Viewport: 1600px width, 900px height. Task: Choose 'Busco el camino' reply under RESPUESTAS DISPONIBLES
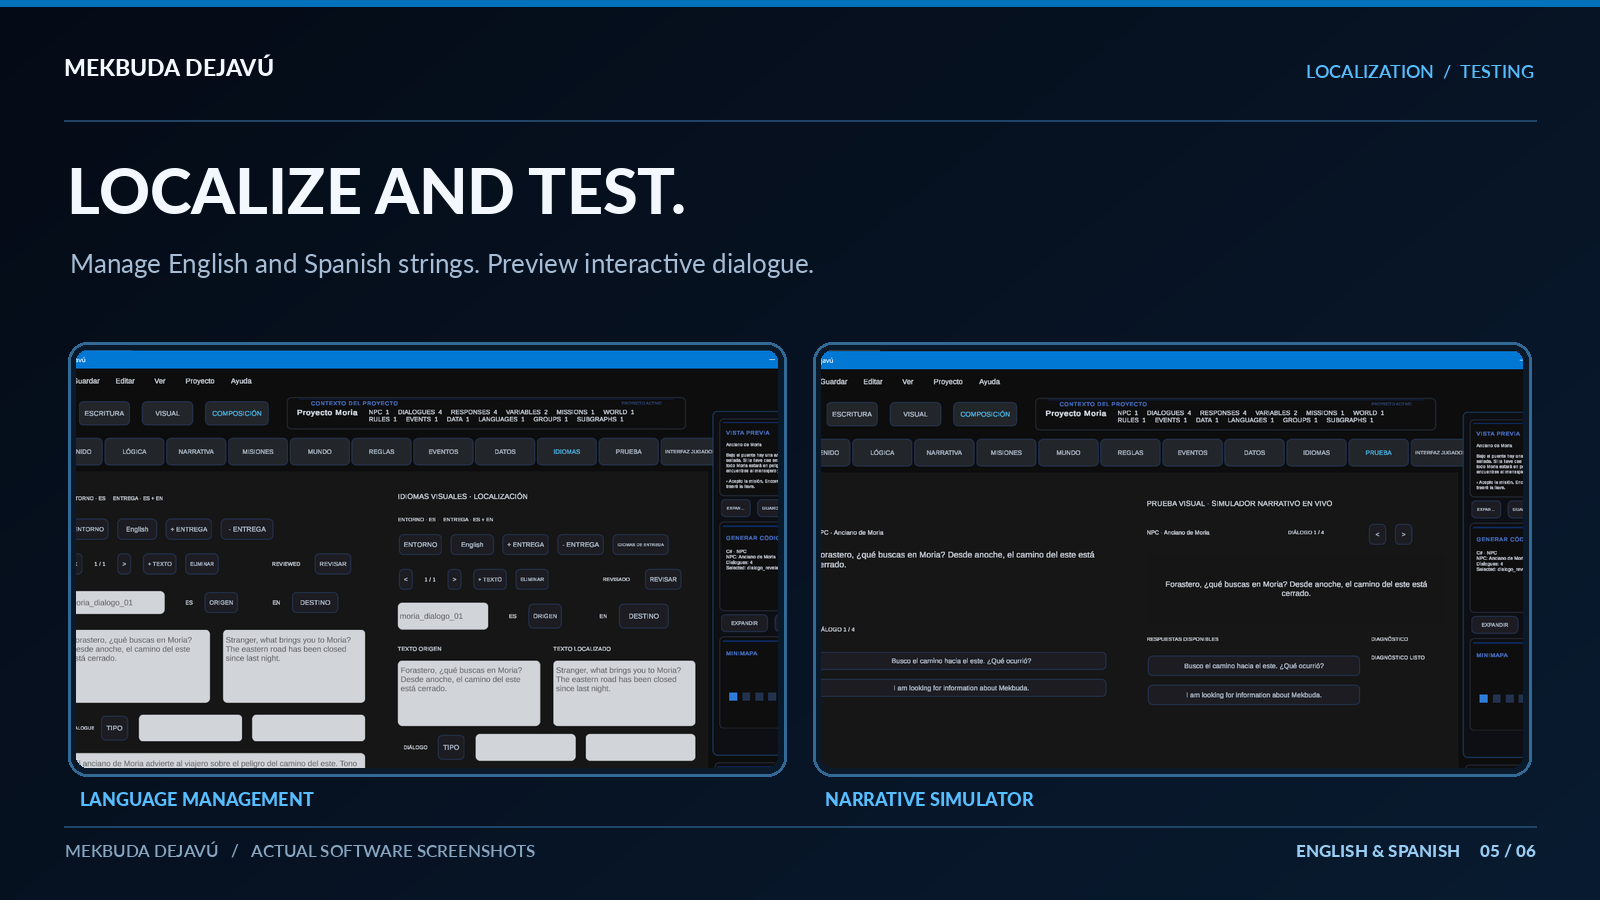pos(1253,666)
